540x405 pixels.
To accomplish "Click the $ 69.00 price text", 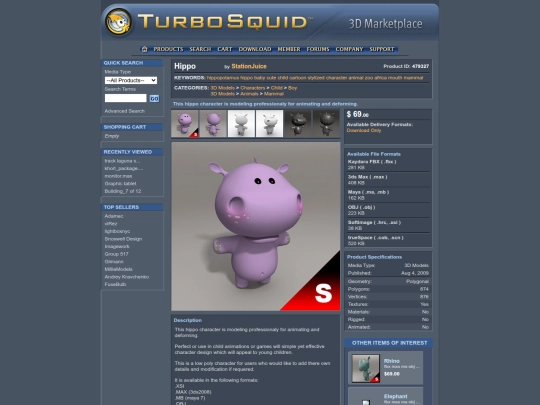I will point(357,114).
